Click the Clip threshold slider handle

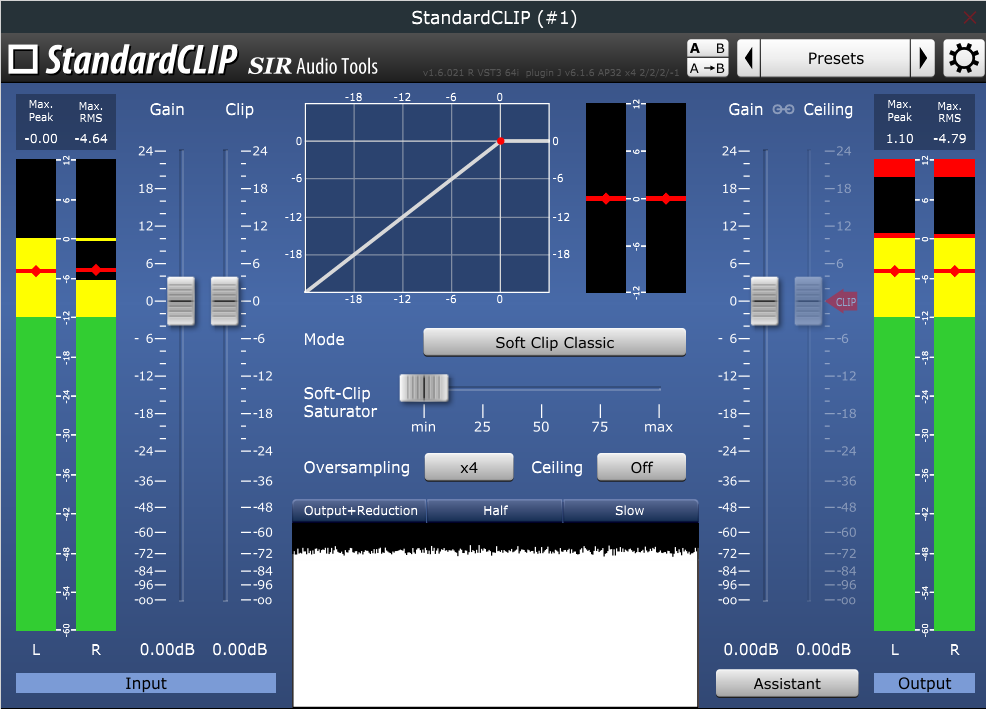(x=224, y=301)
